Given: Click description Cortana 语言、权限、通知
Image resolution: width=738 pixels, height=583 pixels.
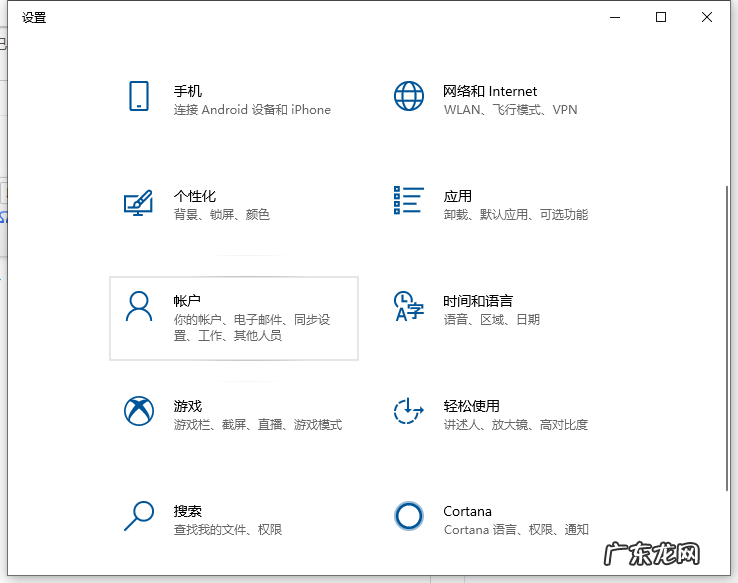Looking at the screenshot, I should click(x=516, y=530).
